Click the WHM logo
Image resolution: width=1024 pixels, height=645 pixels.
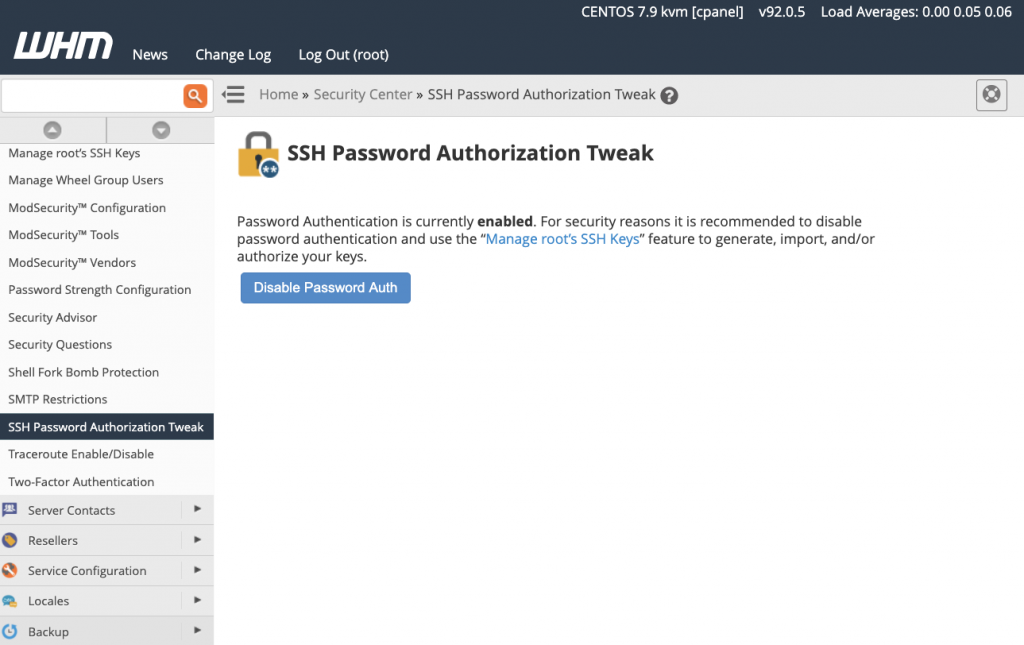[x=63, y=47]
